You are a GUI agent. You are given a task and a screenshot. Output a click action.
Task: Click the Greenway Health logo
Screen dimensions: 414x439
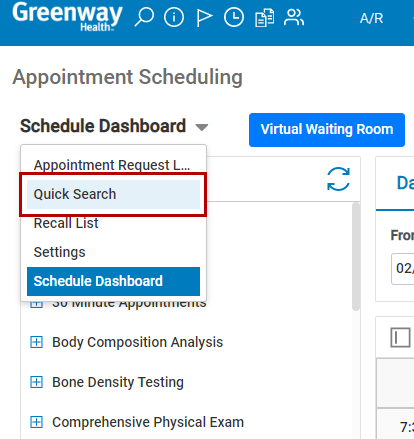pos(67,16)
